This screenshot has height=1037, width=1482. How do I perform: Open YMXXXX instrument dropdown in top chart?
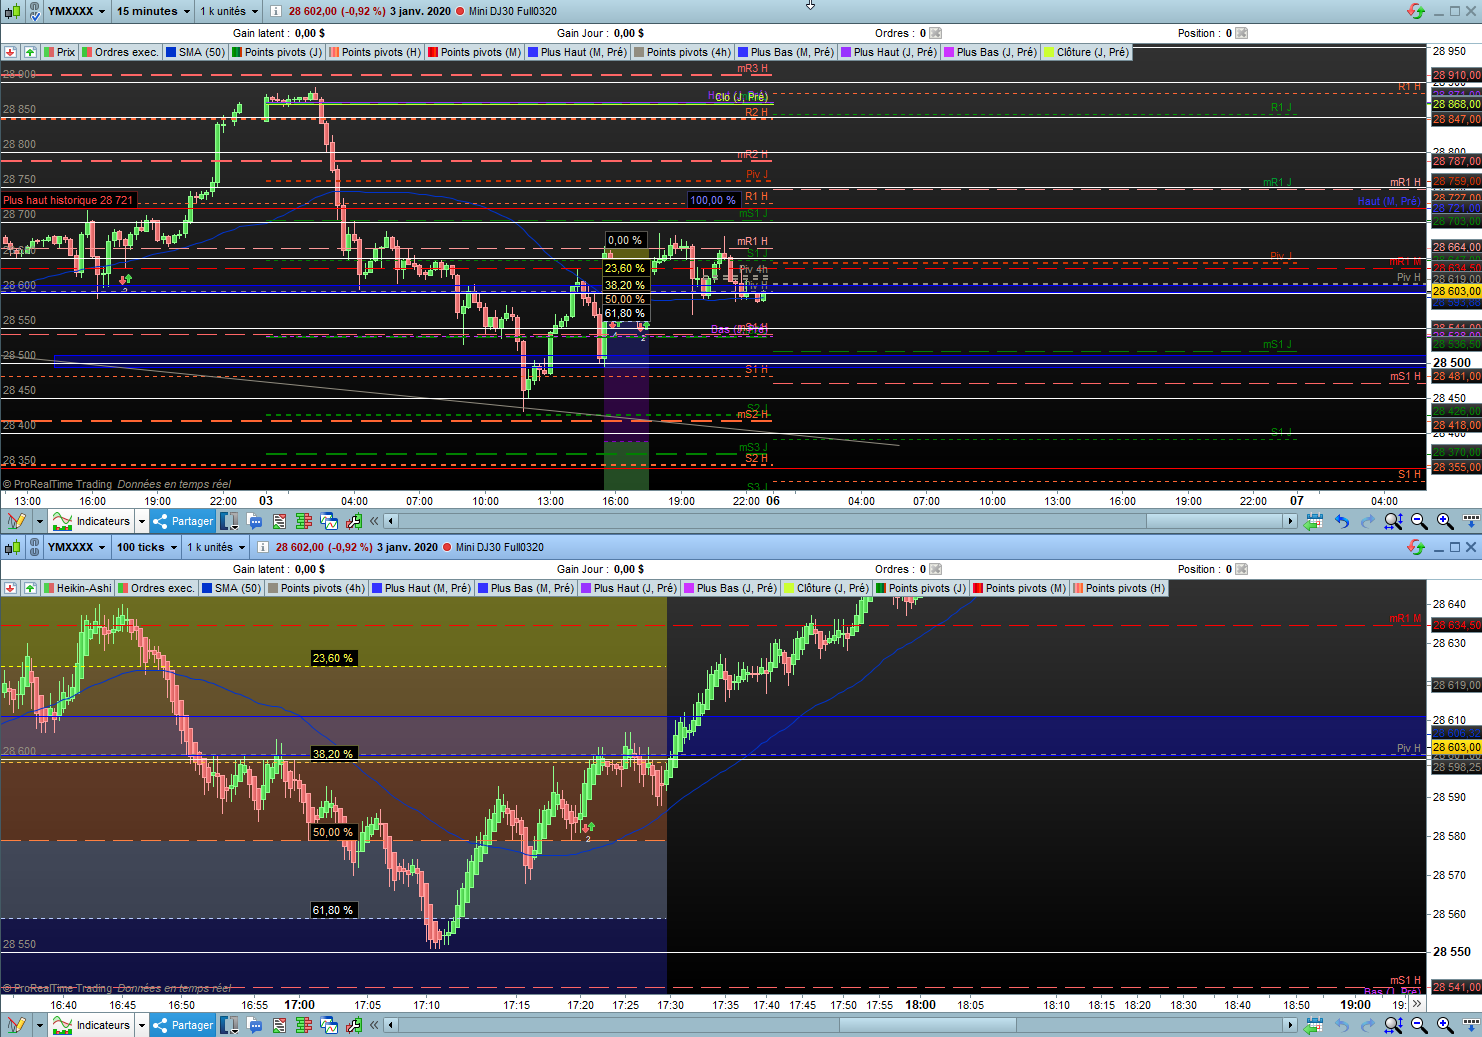tap(76, 11)
